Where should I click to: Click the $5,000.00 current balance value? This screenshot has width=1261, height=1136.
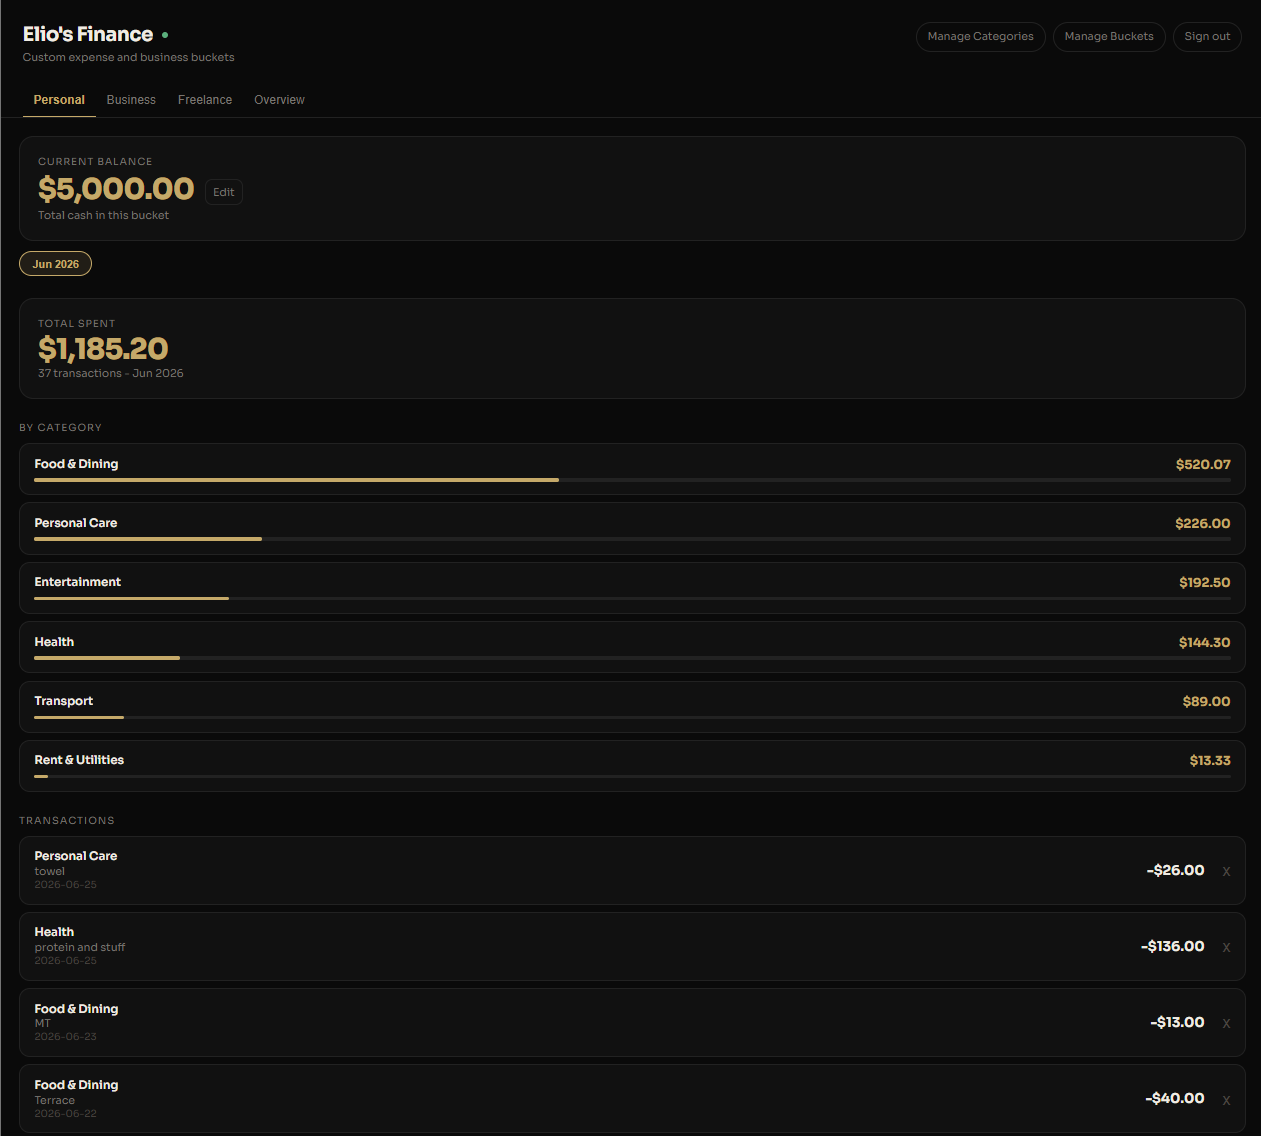[x=116, y=188]
